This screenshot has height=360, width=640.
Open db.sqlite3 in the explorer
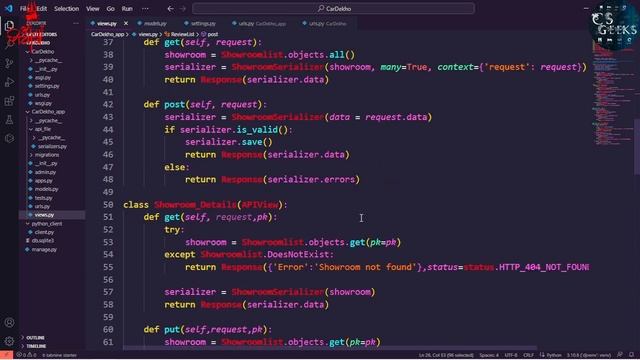point(40,241)
